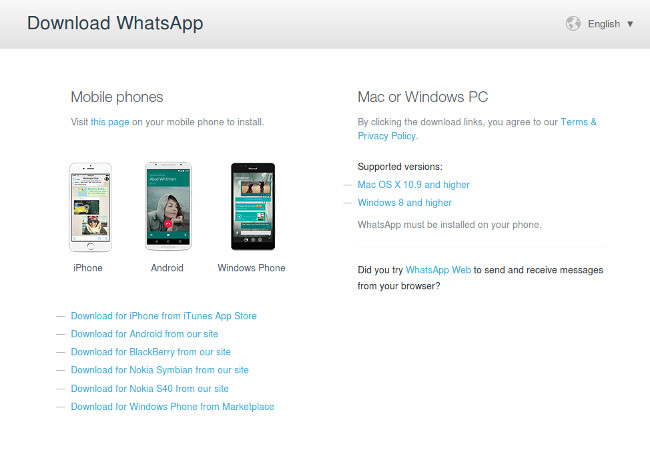Click the Windows Phone device image
This screenshot has height=476, width=650.
pos(253,206)
